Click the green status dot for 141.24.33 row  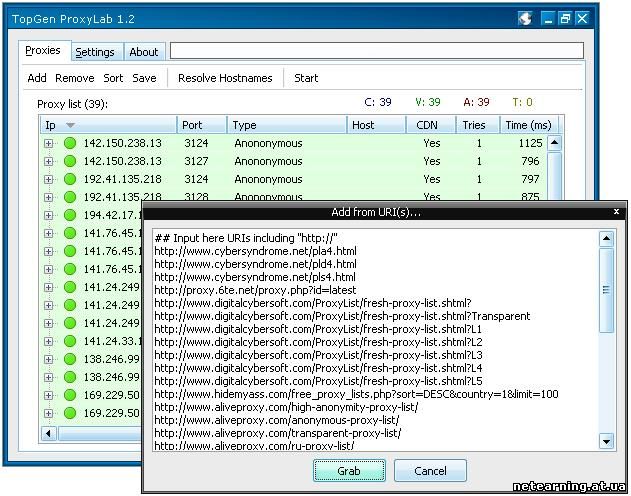pyautogui.click(x=70, y=341)
